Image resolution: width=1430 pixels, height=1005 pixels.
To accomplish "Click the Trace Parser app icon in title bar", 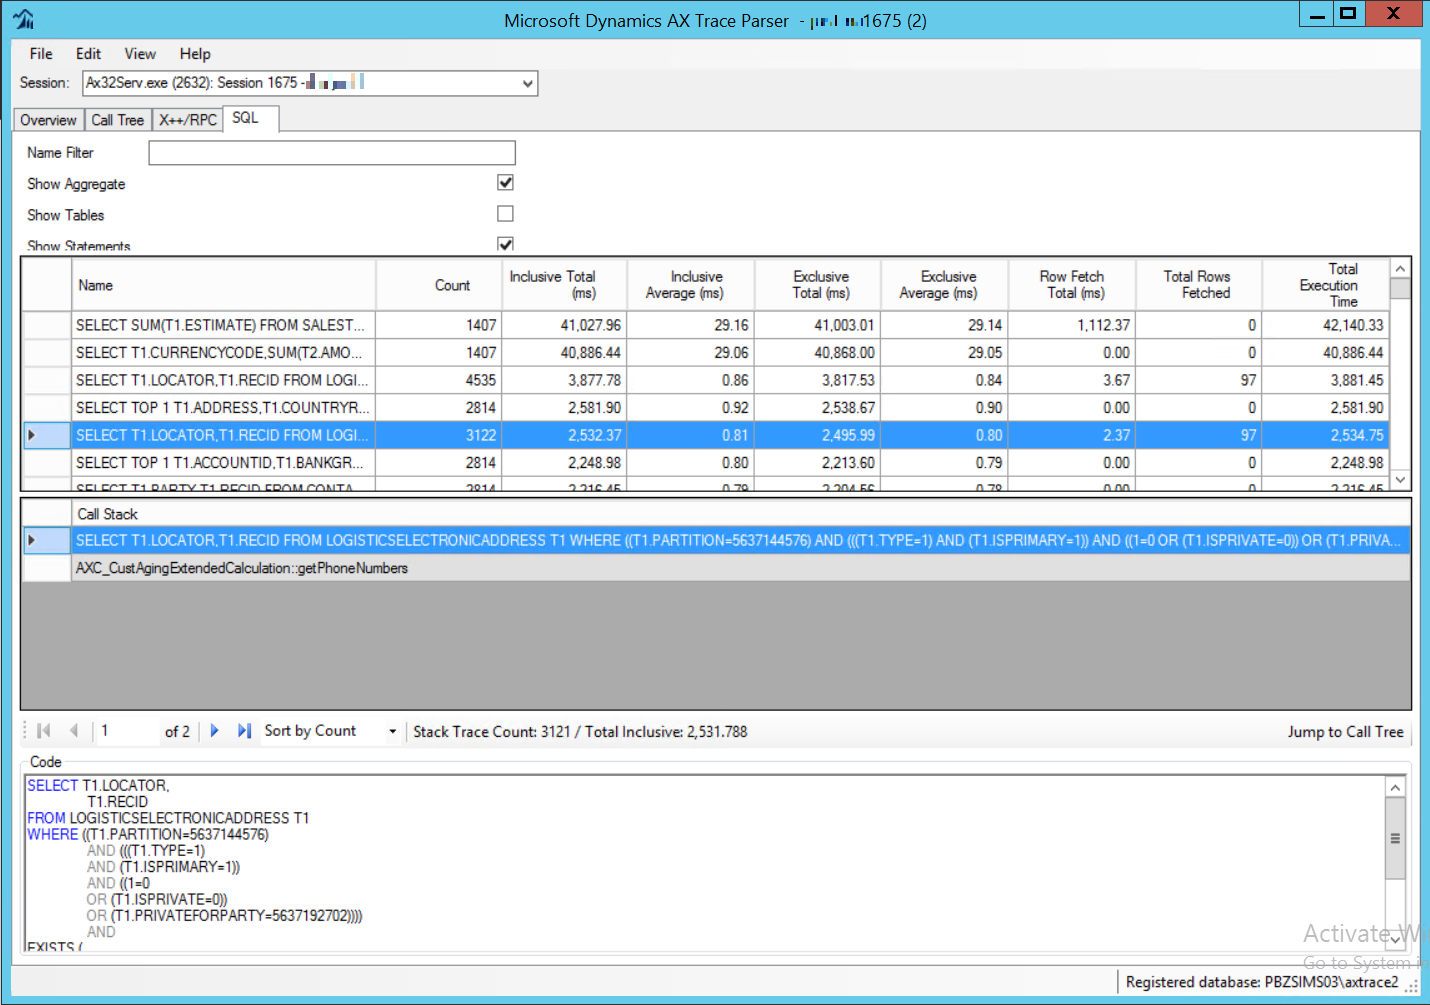I will click(24, 19).
